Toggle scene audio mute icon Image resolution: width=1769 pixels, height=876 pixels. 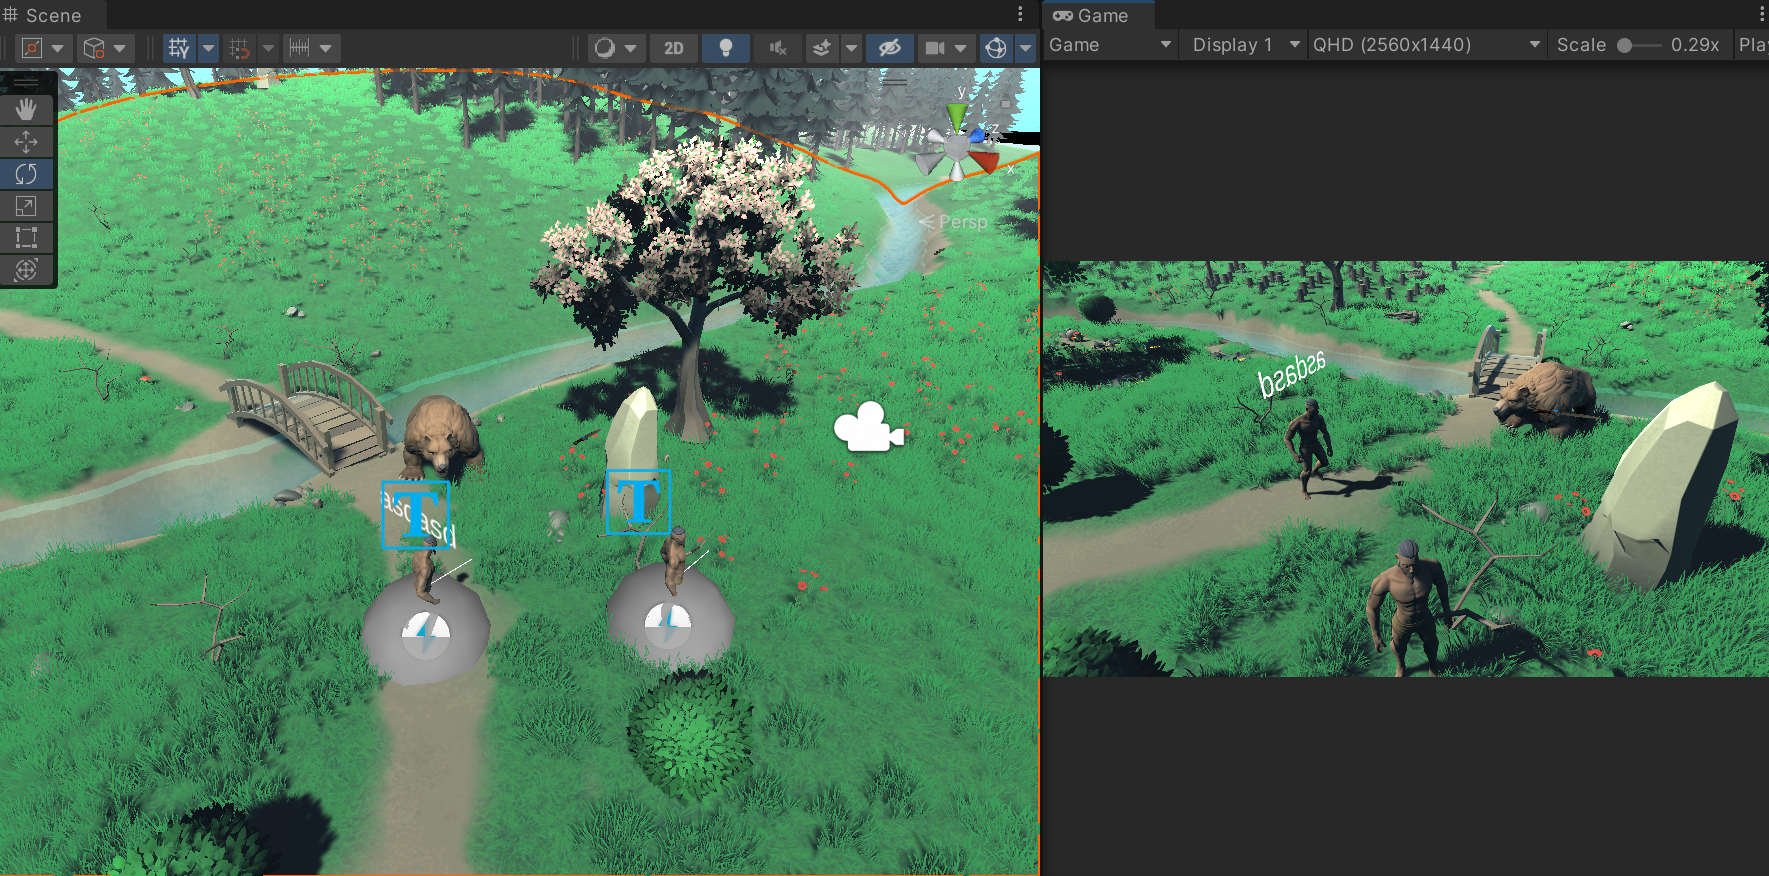tap(778, 48)
